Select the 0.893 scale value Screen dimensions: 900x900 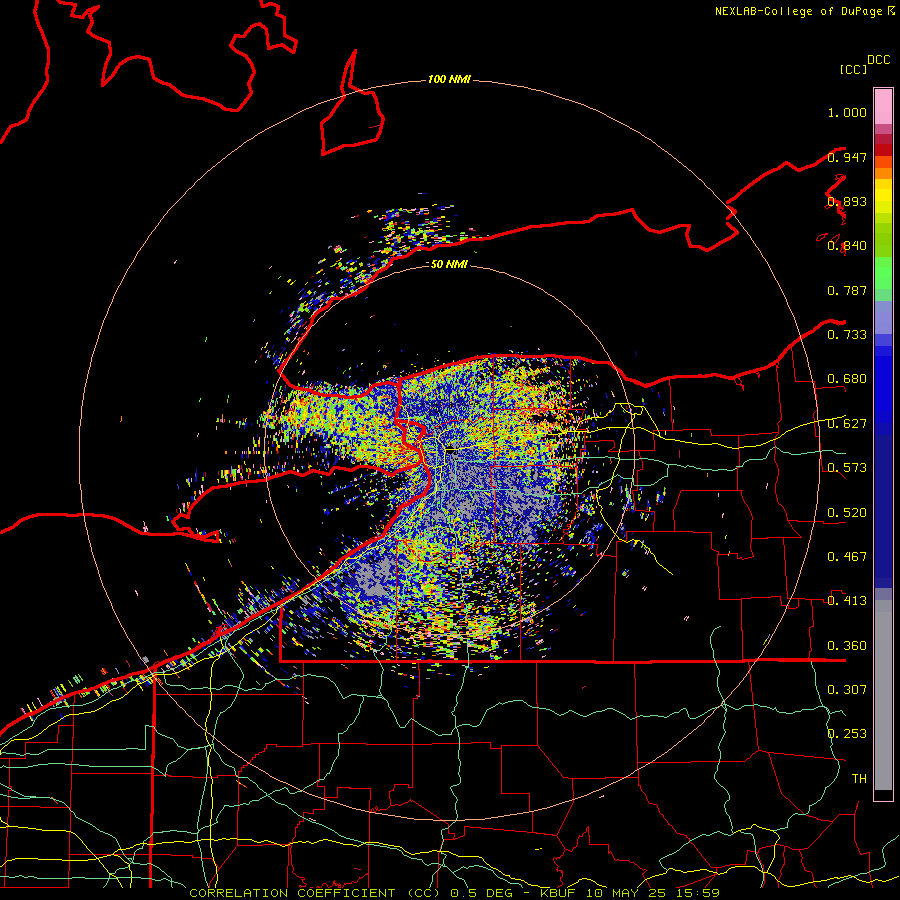coord(847,201)
